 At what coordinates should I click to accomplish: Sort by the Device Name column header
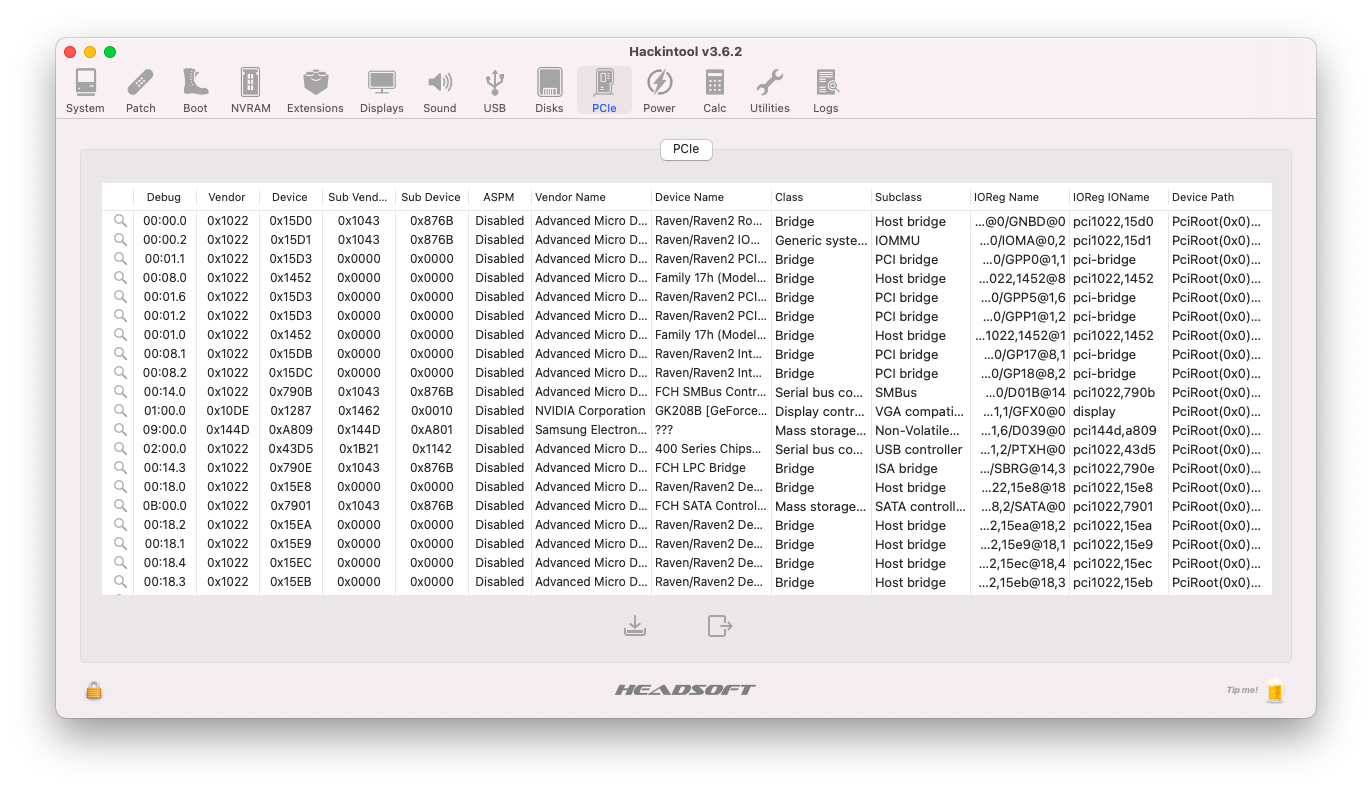click(x=711, y=197)
